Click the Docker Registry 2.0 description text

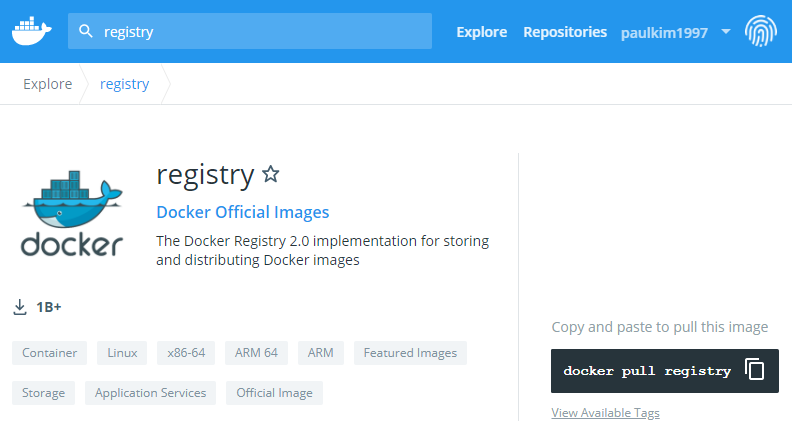click(x=322, y=251)
